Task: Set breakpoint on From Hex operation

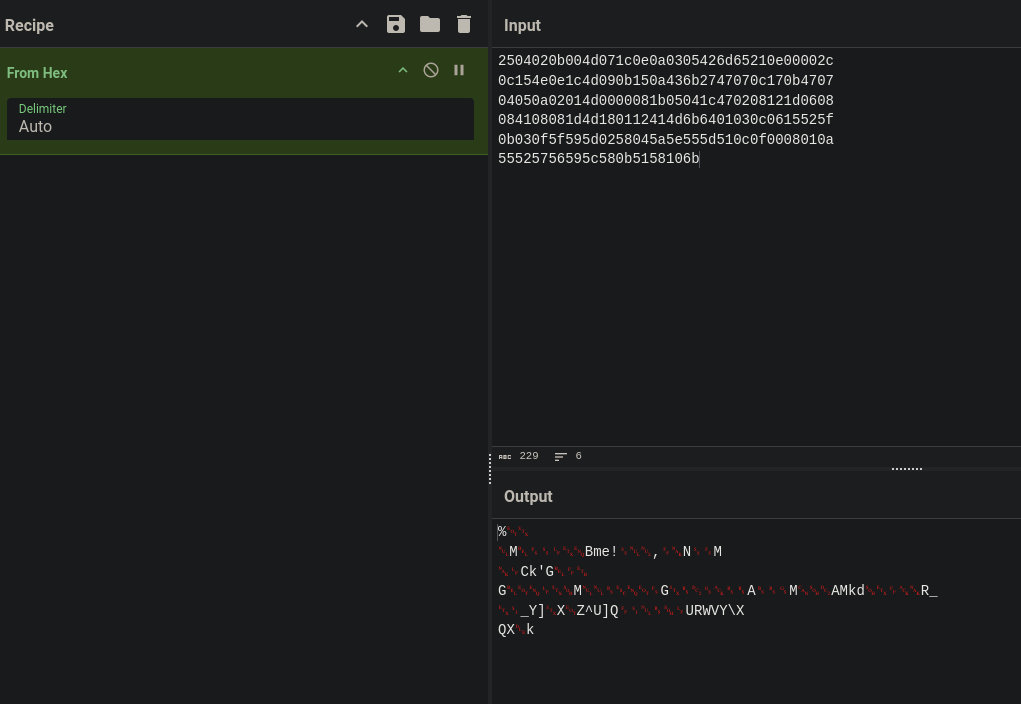Action: pyautogui.click(x=459, y=70)
